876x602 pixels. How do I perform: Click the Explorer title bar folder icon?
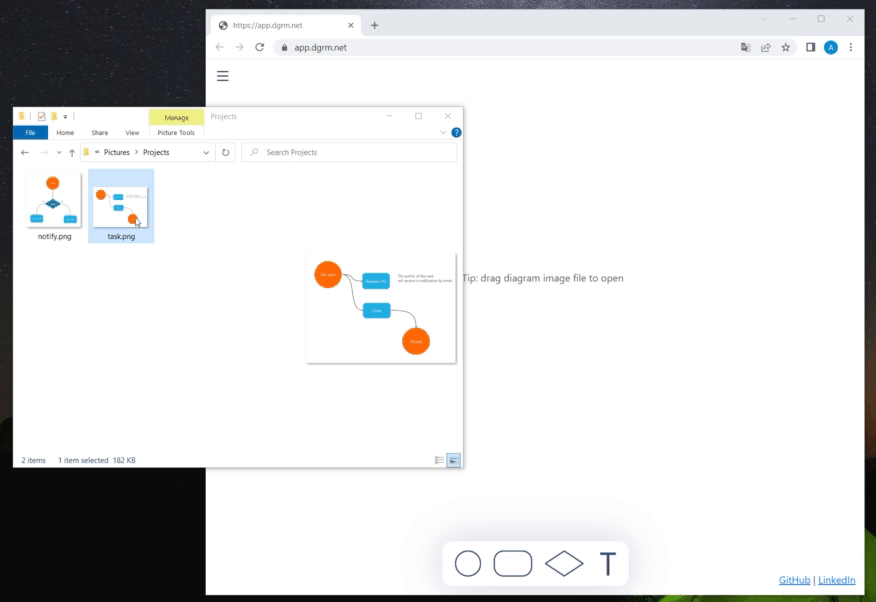click(21, 116)
